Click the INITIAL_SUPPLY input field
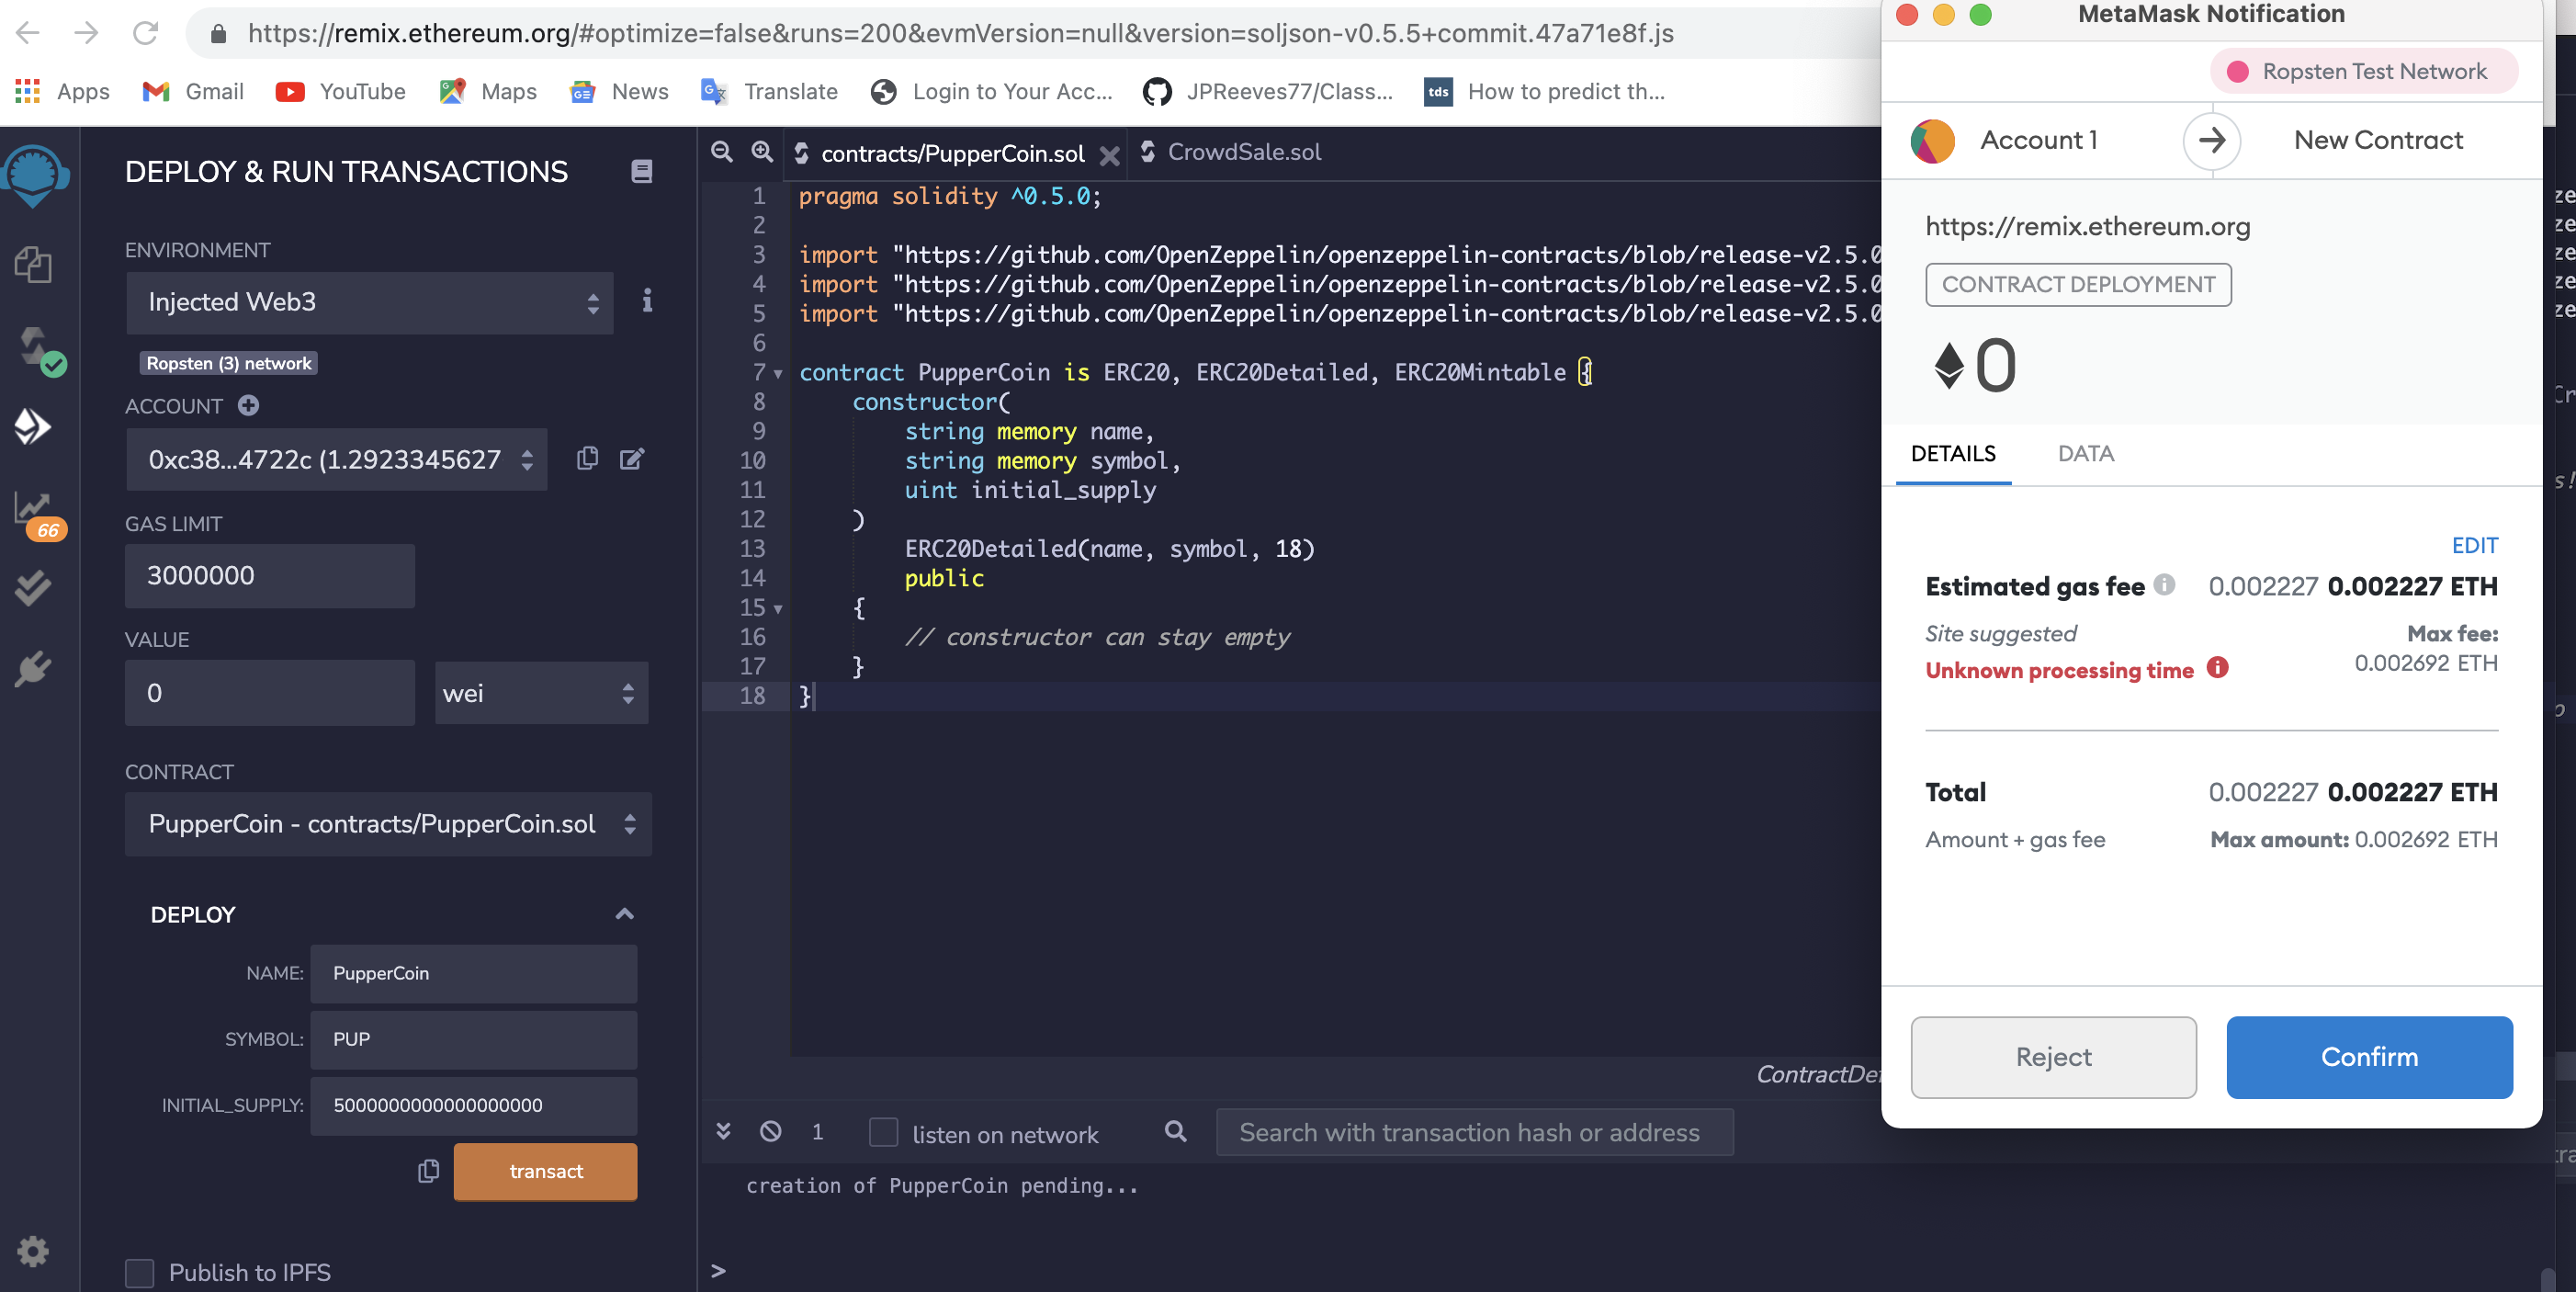Viewport: 2576px width, 1292px height. (x=473, y=1105)
